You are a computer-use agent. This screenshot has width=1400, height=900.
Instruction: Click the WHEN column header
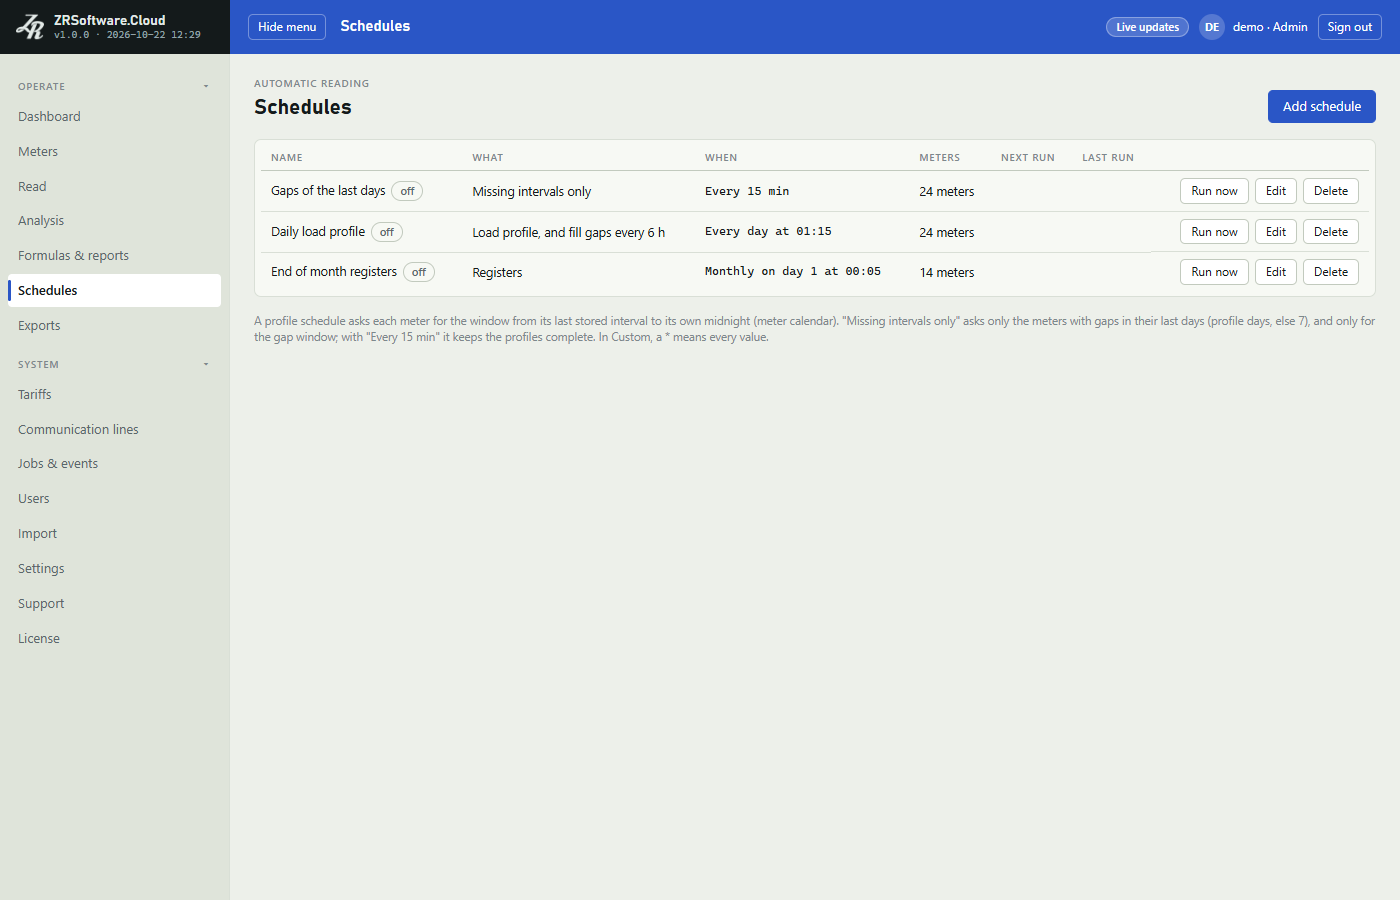721,158
